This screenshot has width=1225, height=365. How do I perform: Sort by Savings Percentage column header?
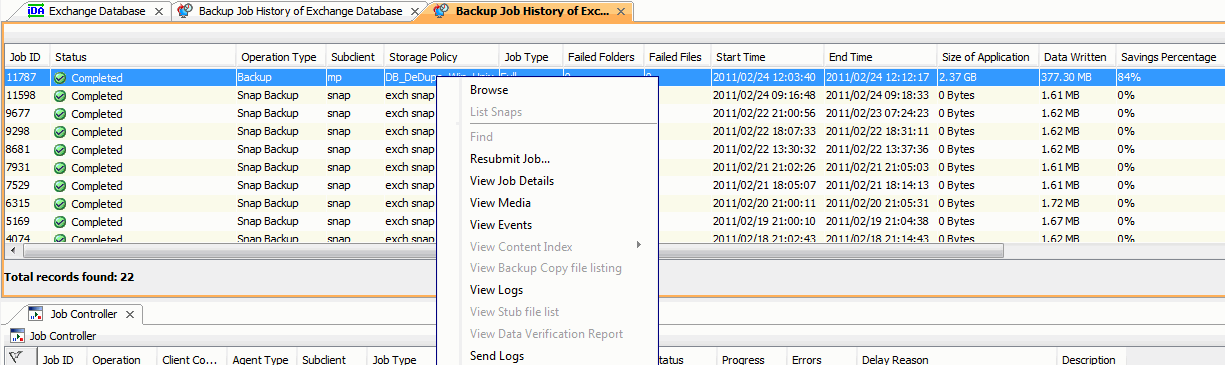pos(1168,57)
